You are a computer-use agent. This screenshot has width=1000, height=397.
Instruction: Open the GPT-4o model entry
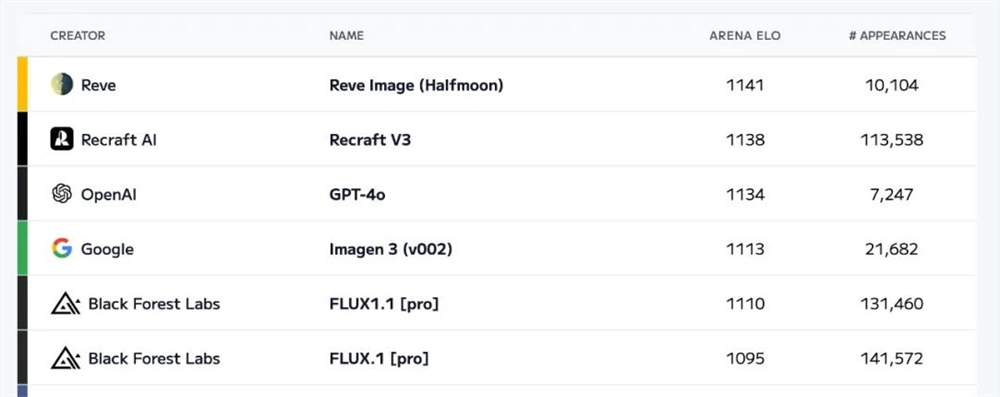pos(357,194)
